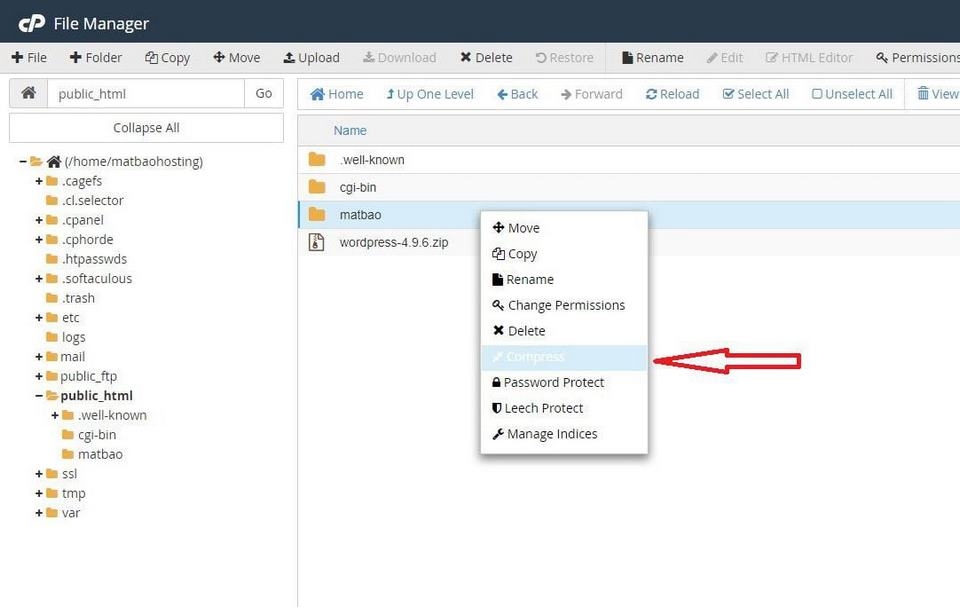Viewport: 960px width, 607px height.
Task: Choose Delete from the context menu
Action: coord(564,331)
